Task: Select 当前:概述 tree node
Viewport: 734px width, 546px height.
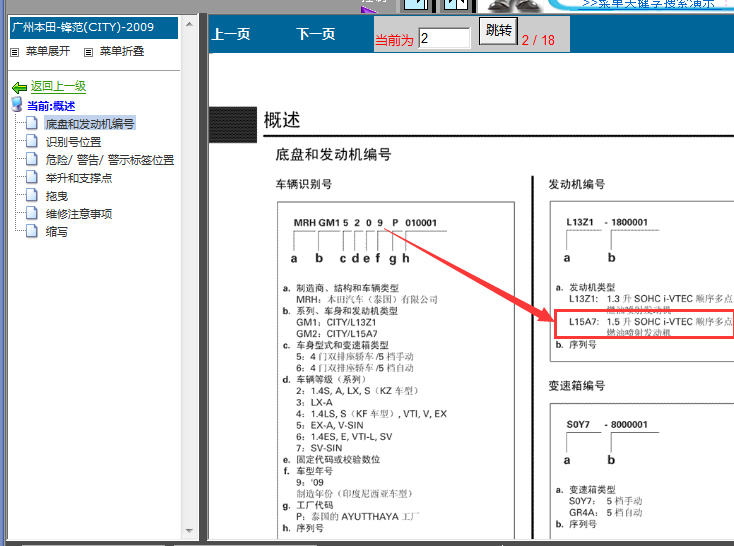Action: click(x=51, y=106)
